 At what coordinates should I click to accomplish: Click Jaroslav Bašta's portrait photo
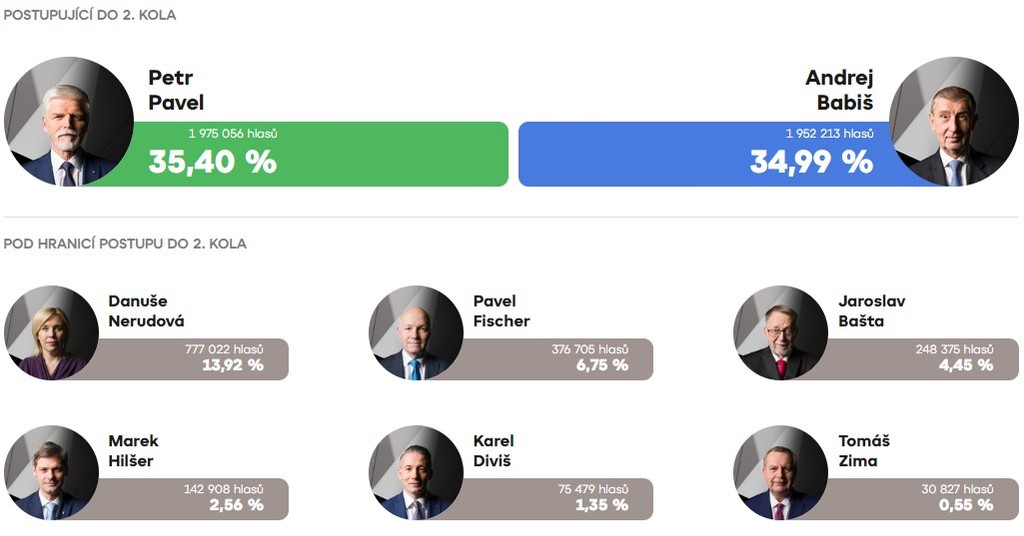click(781, 333)
